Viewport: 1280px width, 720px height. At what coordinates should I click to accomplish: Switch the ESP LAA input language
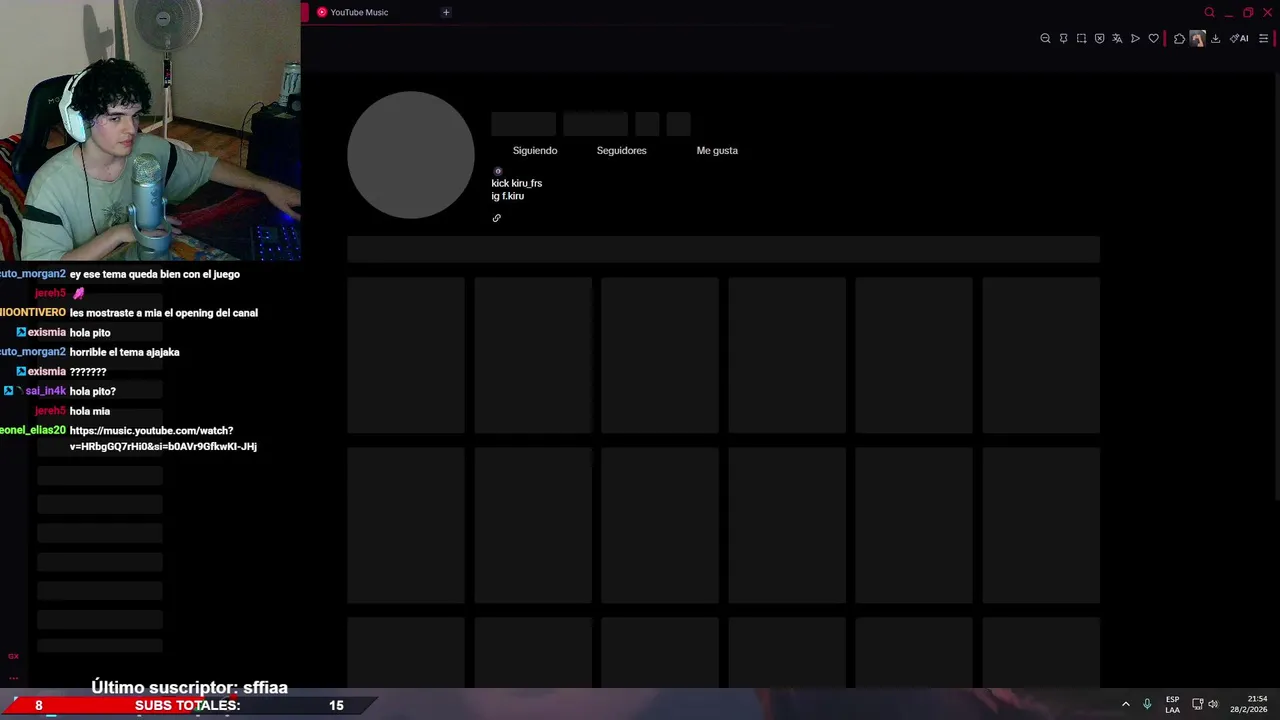(1172, 704)
